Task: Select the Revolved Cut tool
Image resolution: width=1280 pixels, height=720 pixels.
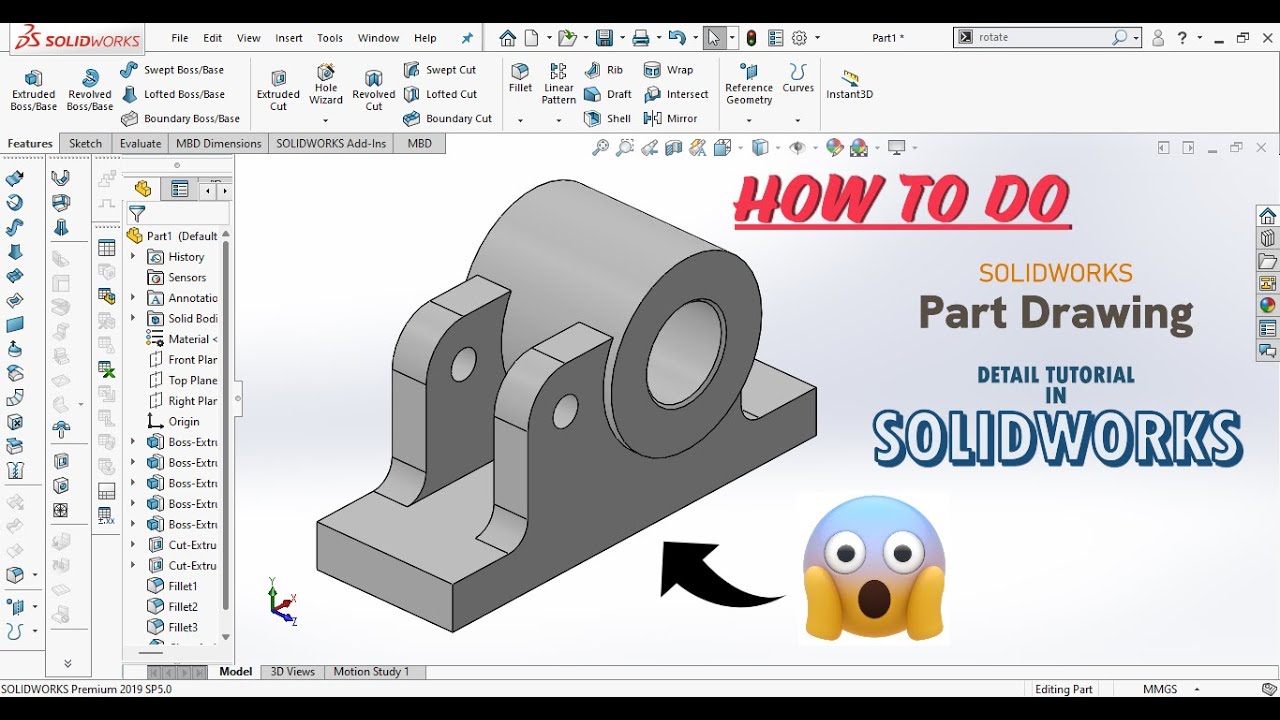Action: (374, 90)
